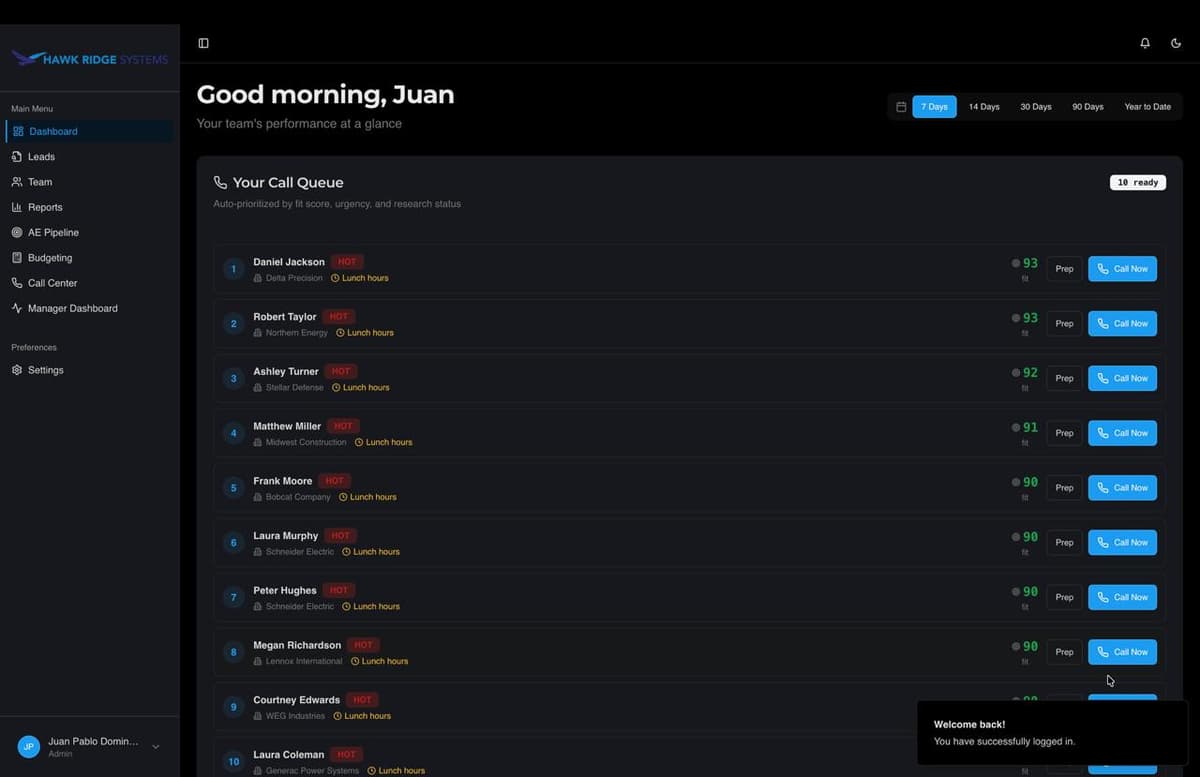Open Settings via the gear icon

pos(16,370)
